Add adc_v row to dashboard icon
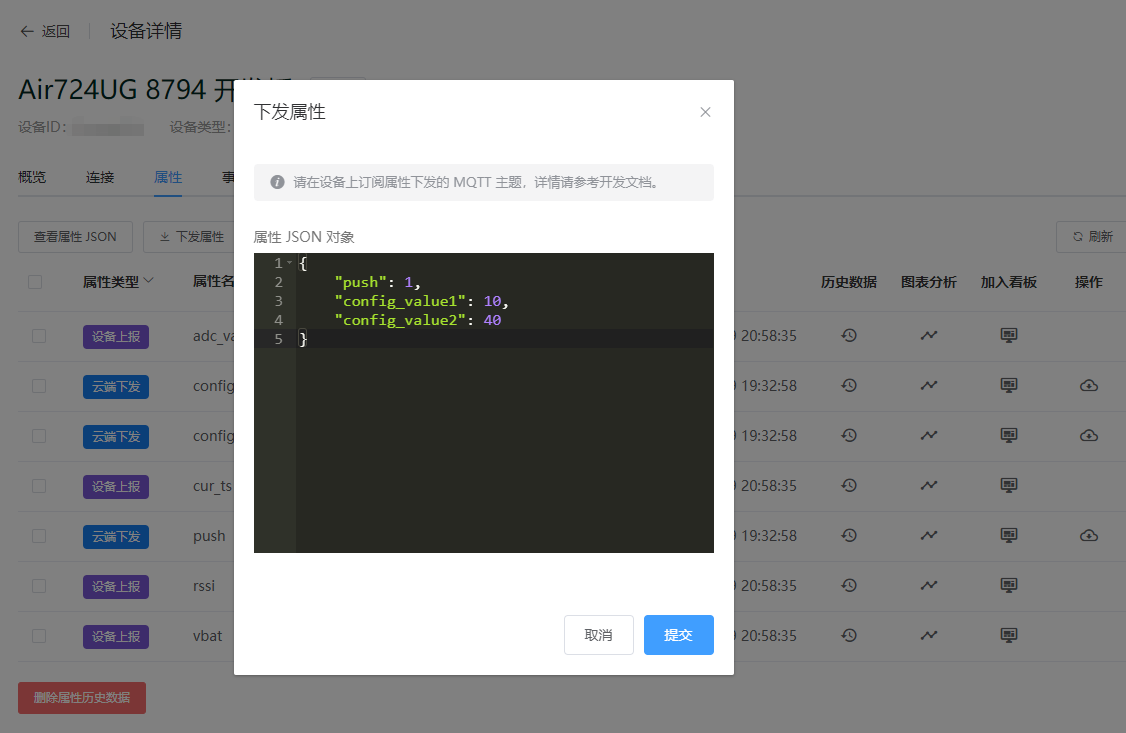 [1009, 335]
